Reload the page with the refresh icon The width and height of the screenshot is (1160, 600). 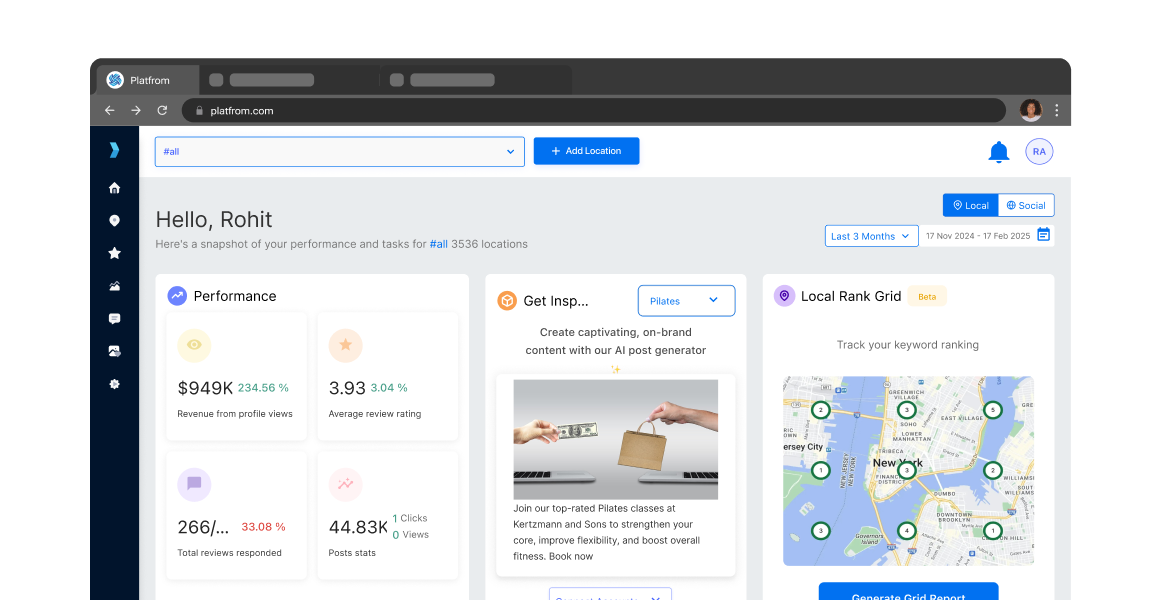(x=162, y=110)
